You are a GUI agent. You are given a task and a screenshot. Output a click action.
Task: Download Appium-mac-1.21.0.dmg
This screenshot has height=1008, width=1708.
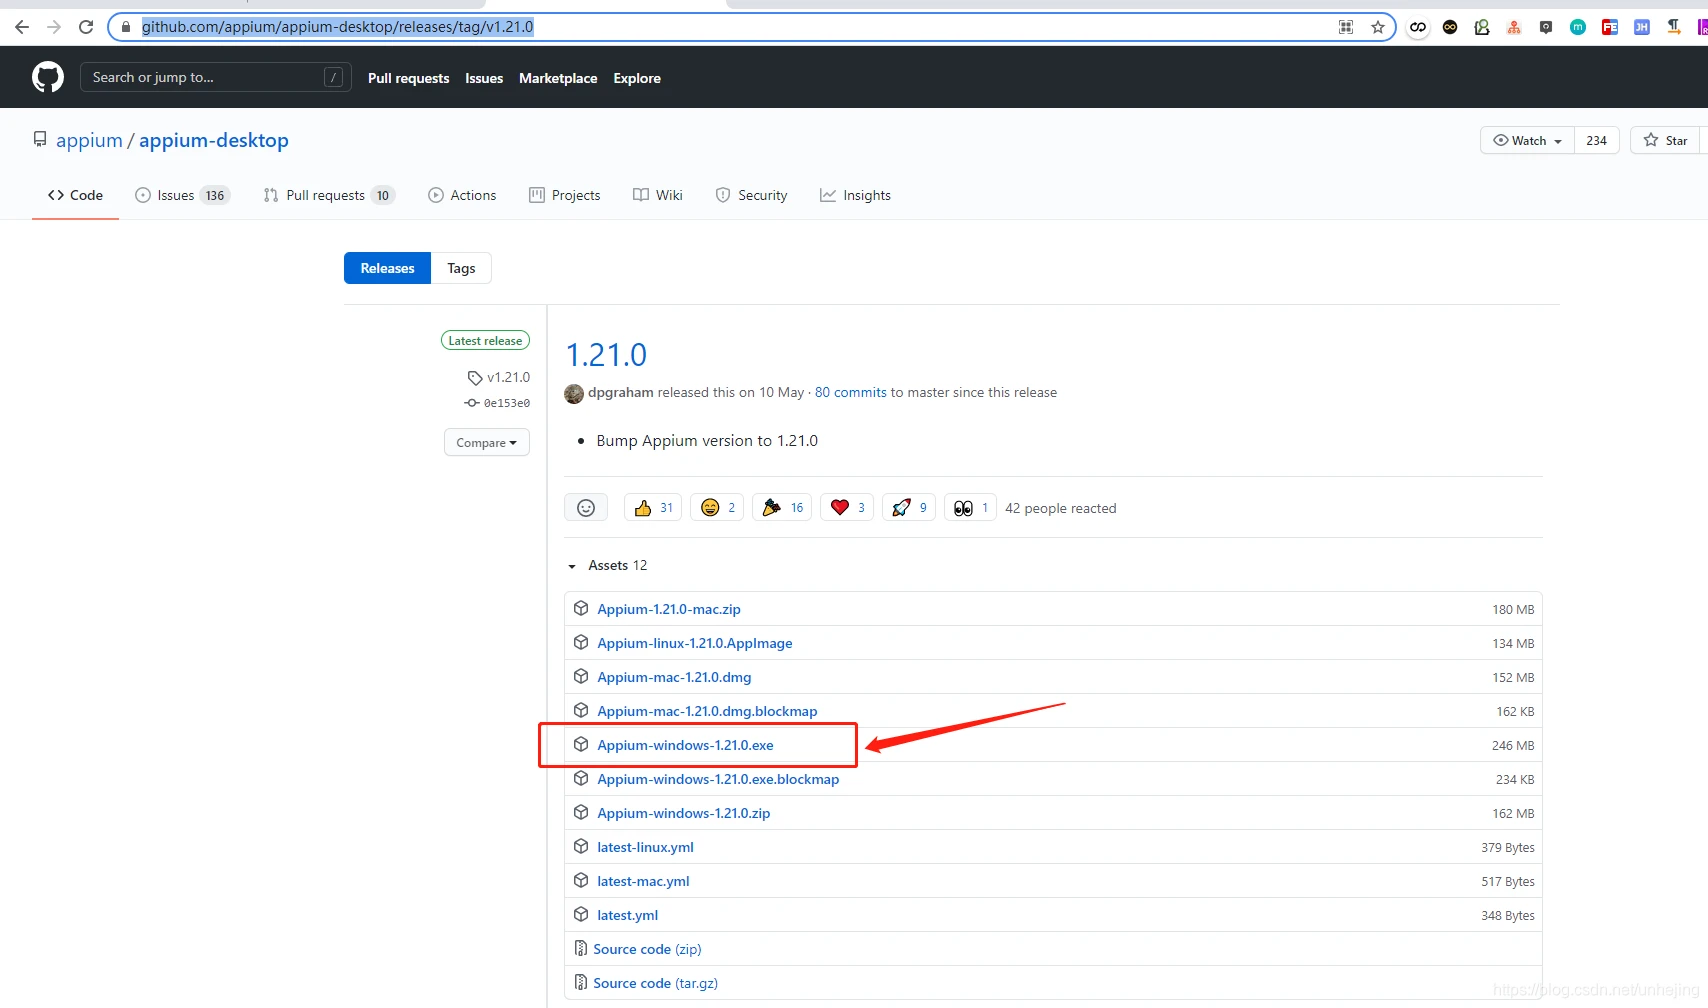[x=674, y=677]
